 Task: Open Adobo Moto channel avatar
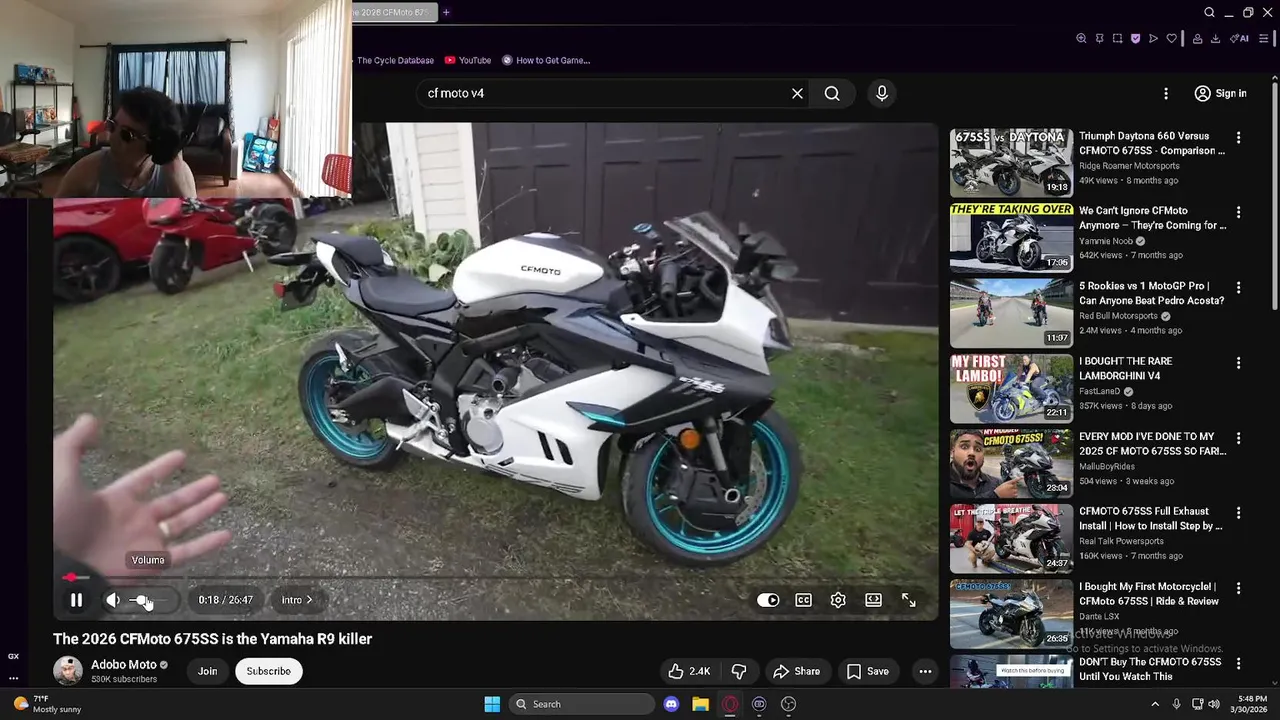coord(68,671)
